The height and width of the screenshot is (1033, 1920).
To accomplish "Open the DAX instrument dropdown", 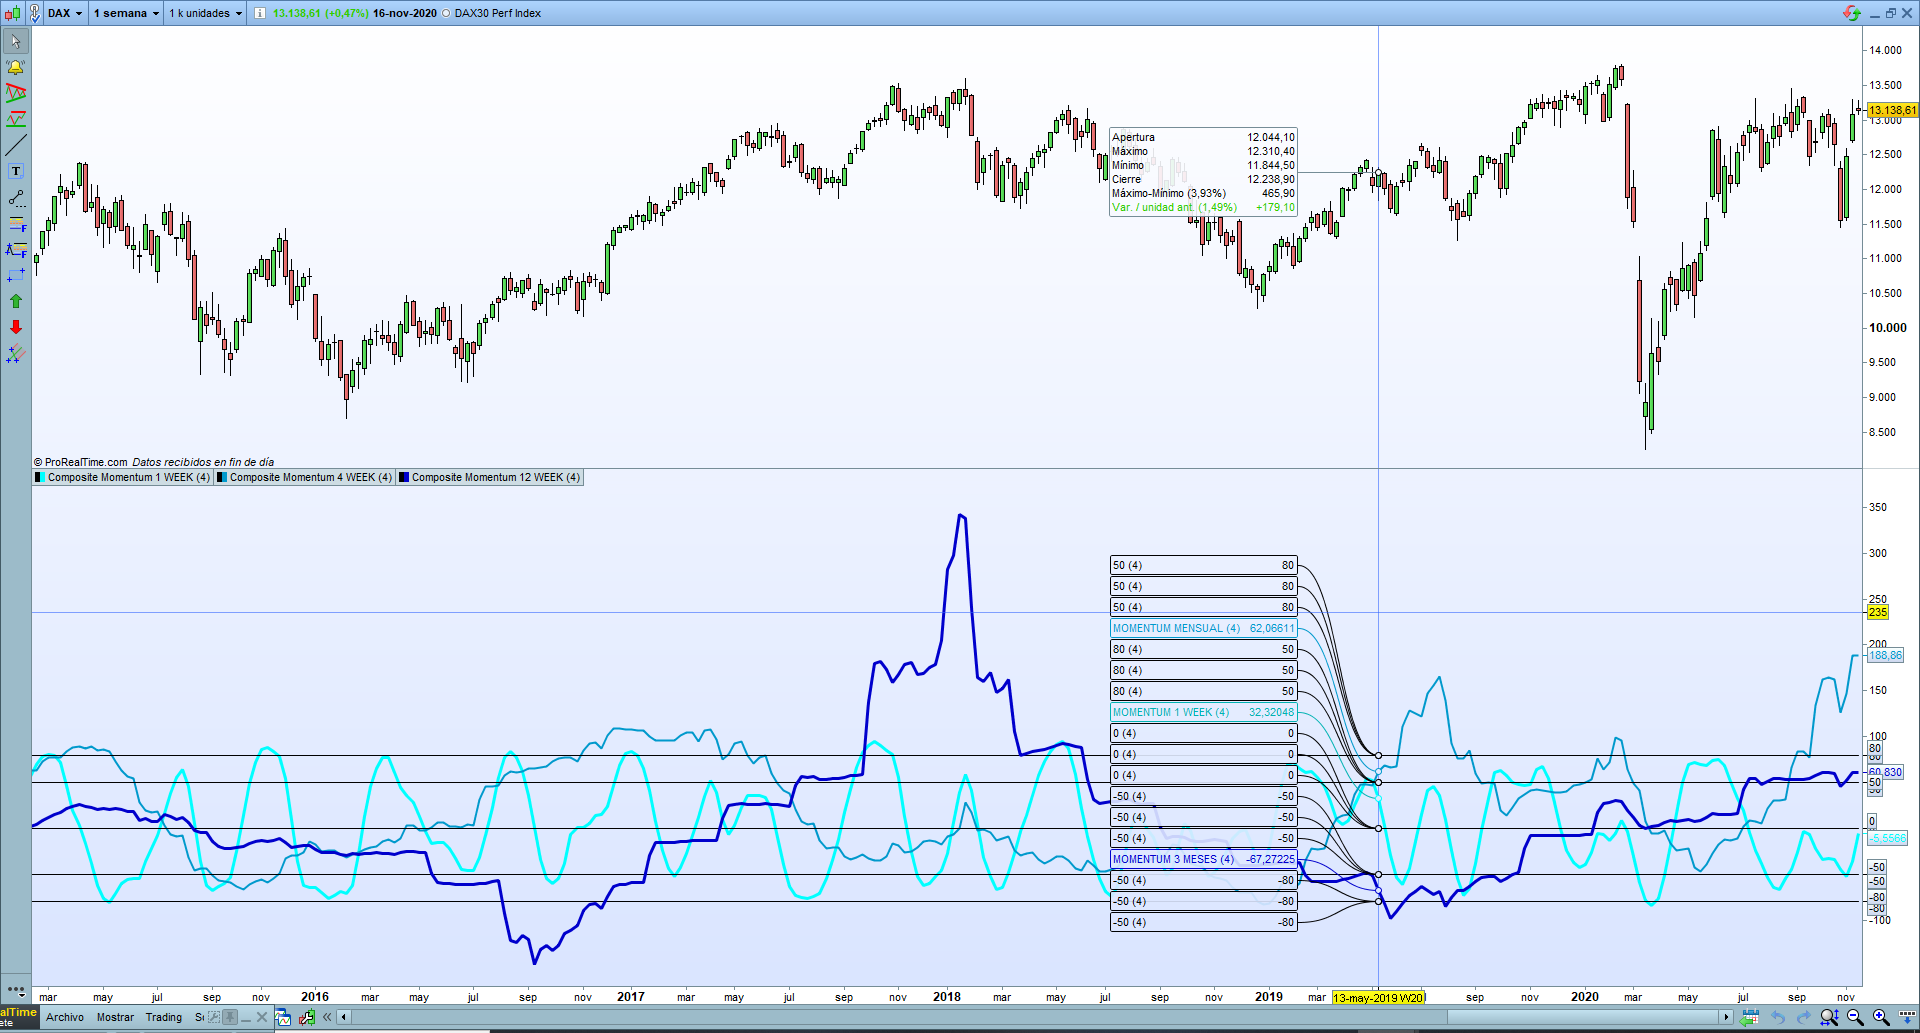I will click(x=65, y=13).
